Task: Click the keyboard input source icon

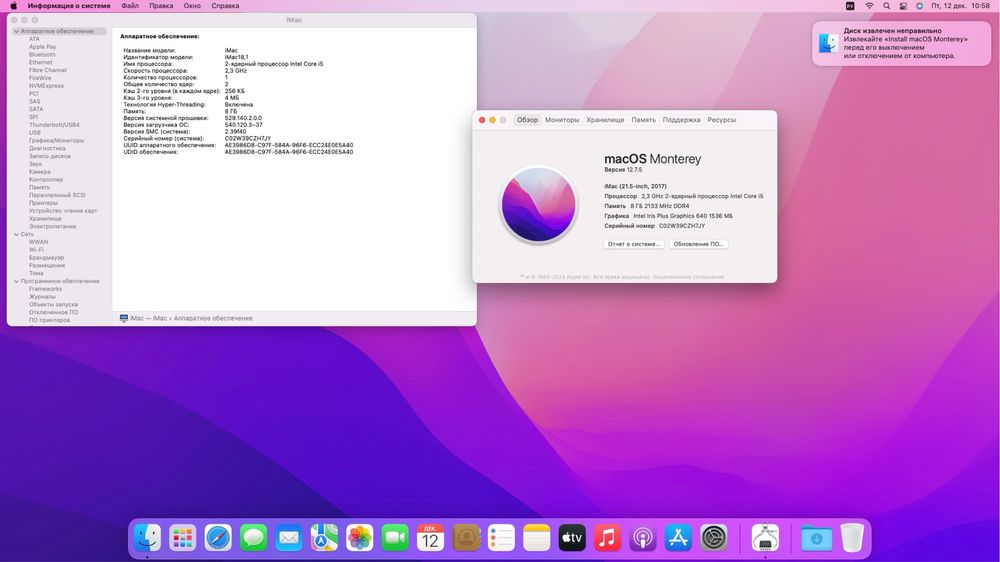Action: coord(850,6)
